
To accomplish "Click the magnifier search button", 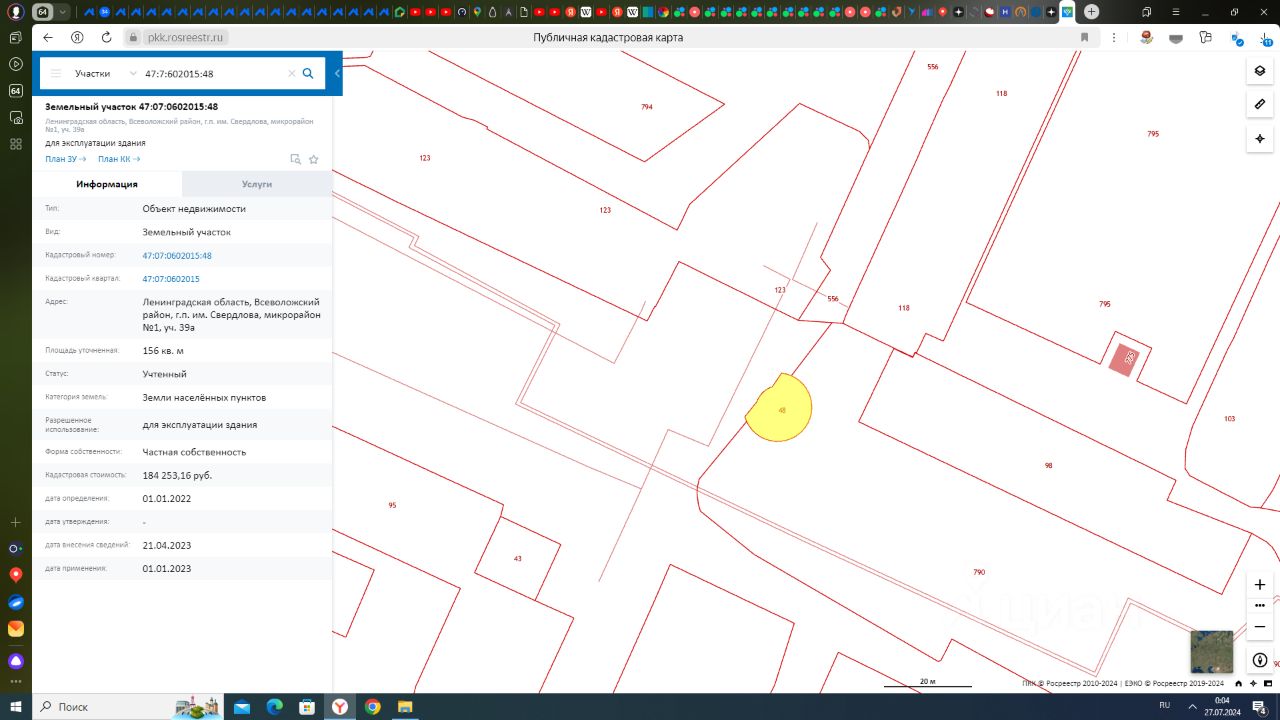I will (x=308, y=73).
